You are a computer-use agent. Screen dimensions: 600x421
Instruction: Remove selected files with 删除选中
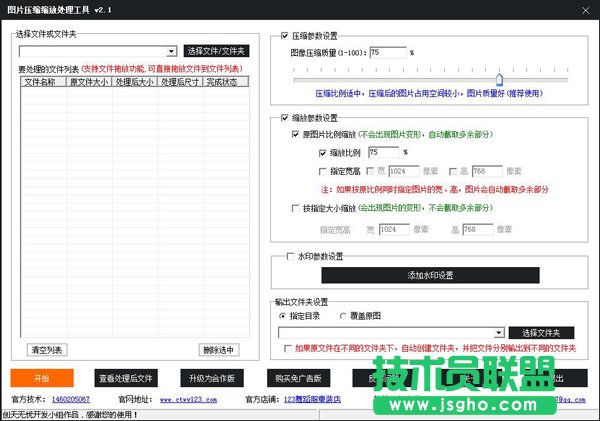pyautogui.click(x=219, y=350)
